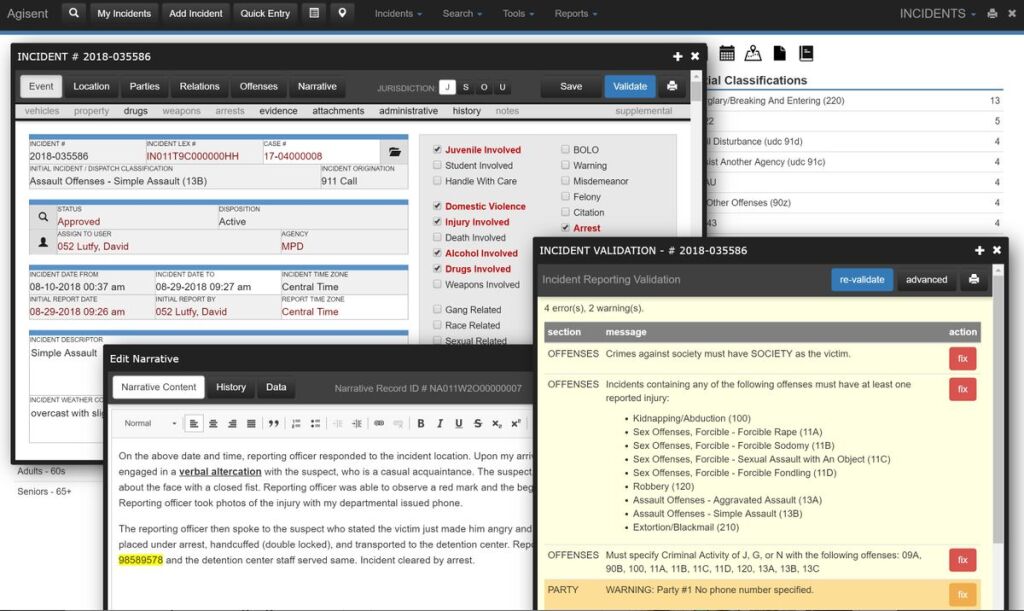Image resolution: width=1024 pixels, height=611 pixels.
Task: Apply italic formatting in narrative editor
Action: [x=440, y=423]
